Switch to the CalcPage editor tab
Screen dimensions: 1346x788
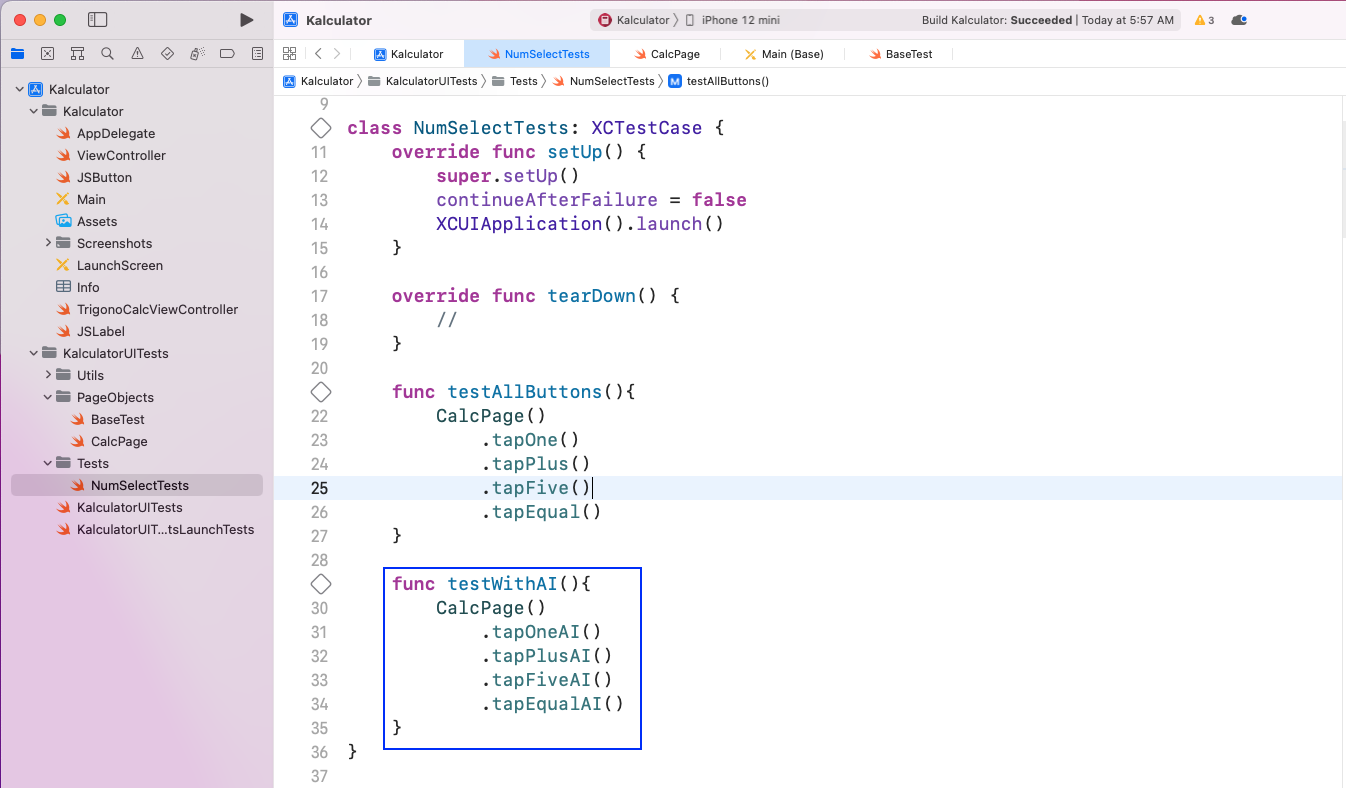pos(667,54)
